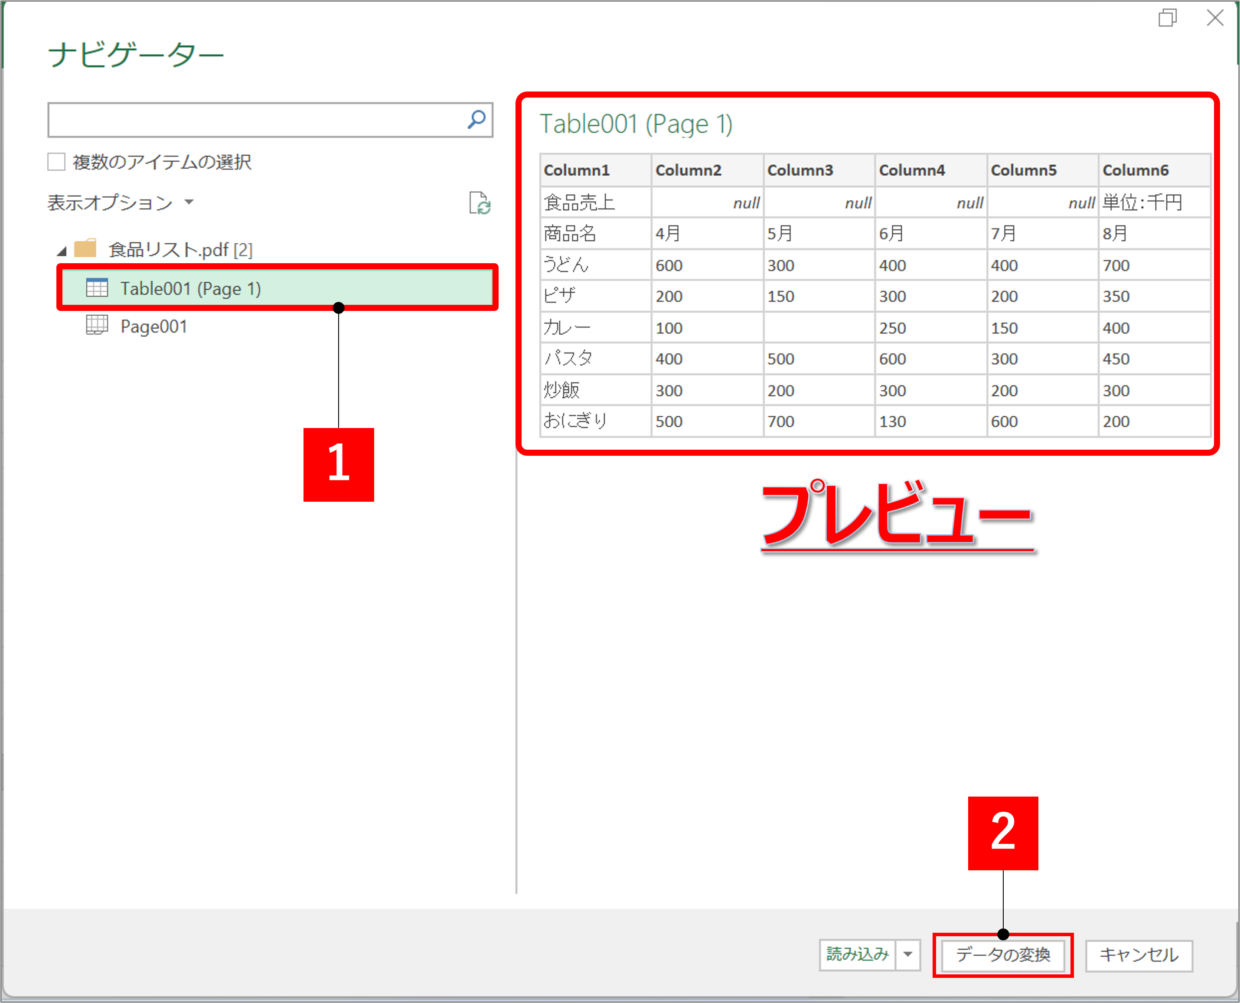Click the 食品リスト.pdf folder icon
1240x1003 pixels.
[x=86, y=248]
